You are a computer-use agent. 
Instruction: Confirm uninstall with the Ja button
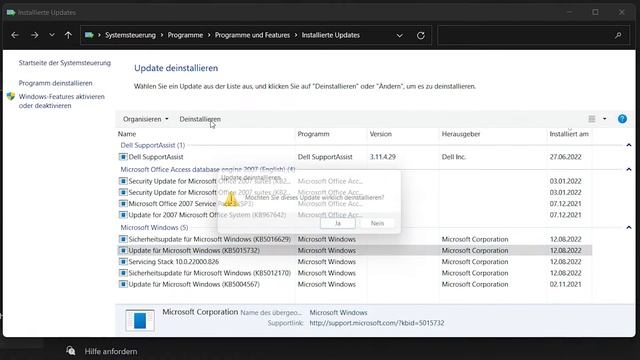coord(338,223)
